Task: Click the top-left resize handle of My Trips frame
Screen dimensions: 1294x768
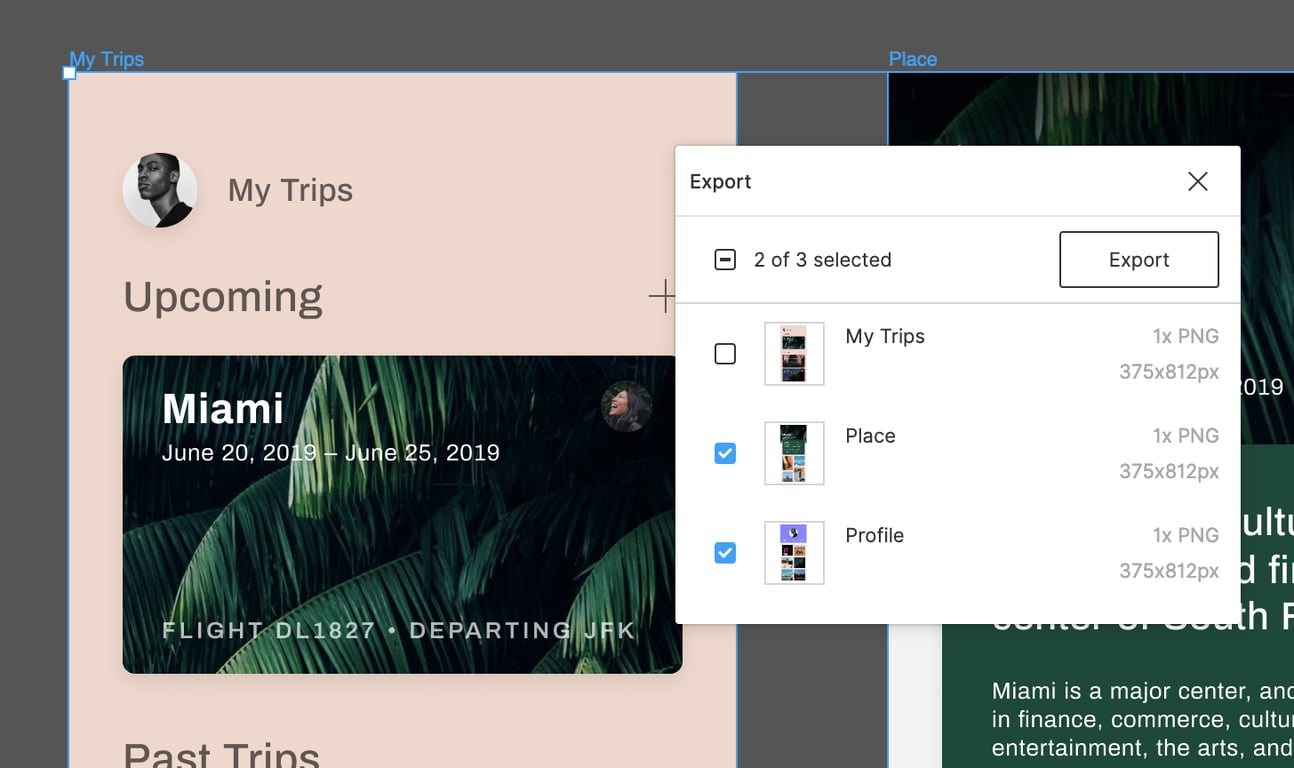Action: 69,73
